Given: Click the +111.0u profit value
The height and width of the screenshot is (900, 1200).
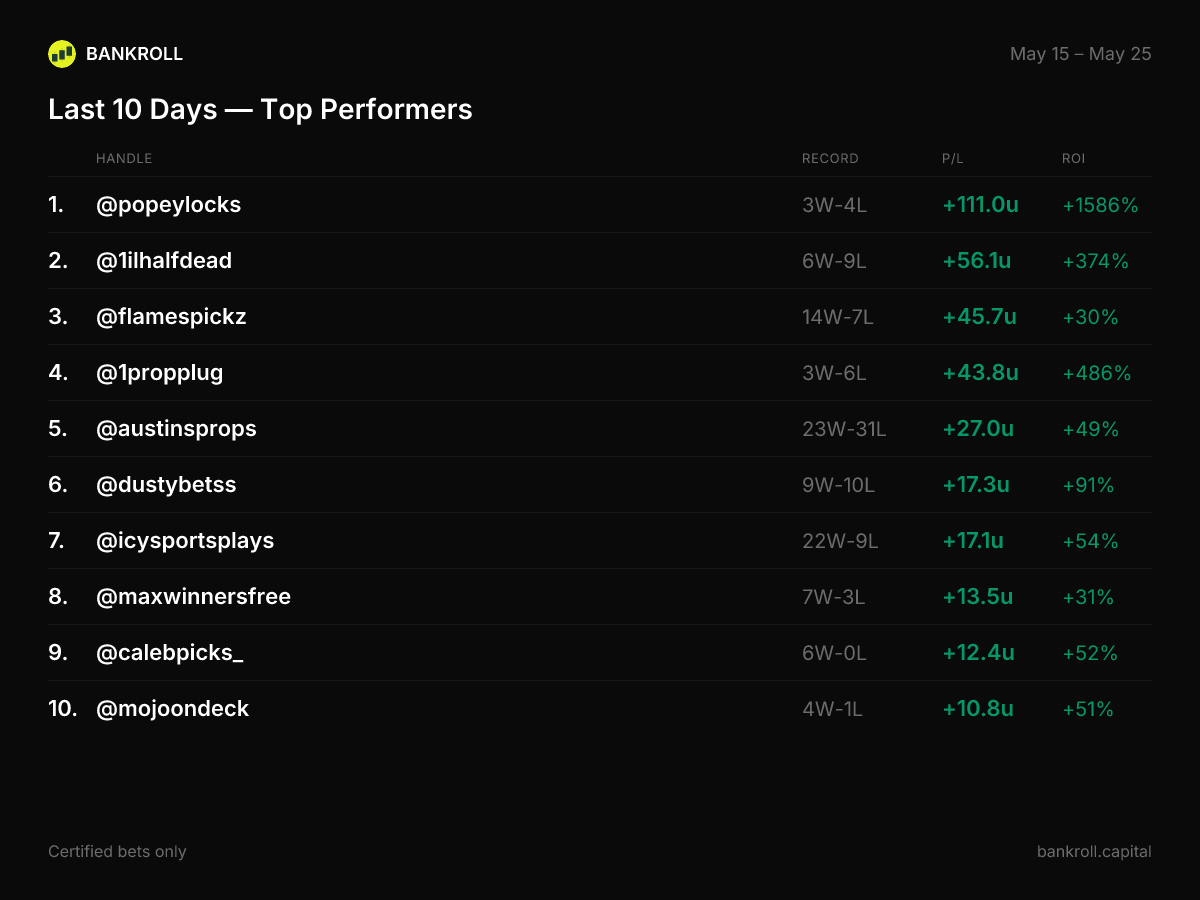Looking at the screenshot, I should [x=980, y=205].
